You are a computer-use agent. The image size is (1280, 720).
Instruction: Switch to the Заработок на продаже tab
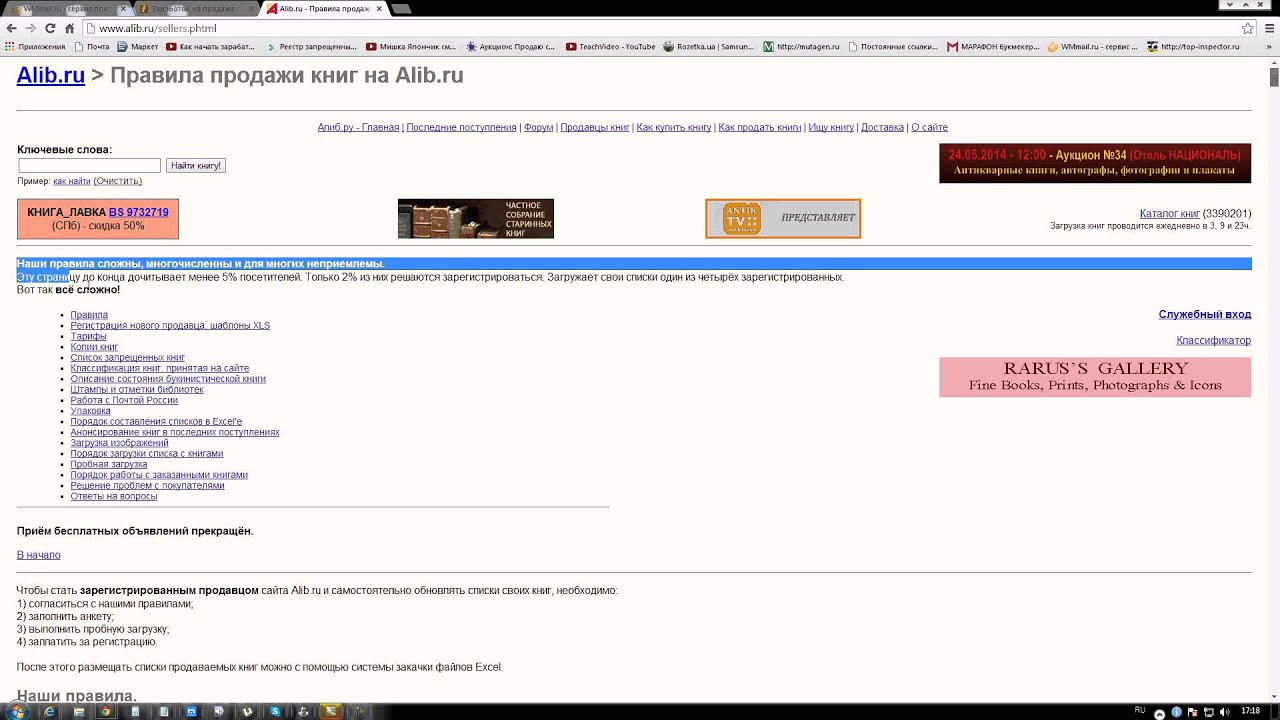tap(193, 8)
